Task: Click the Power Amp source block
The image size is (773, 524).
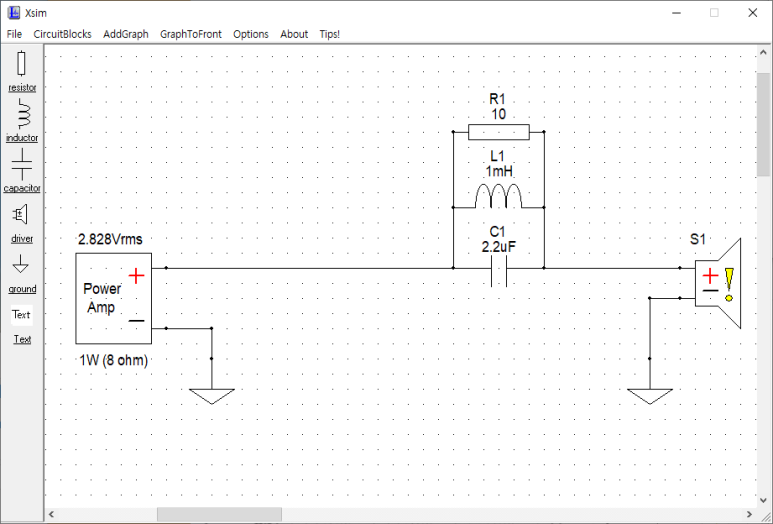Action: pyautogui.click(x=113, y=298)
